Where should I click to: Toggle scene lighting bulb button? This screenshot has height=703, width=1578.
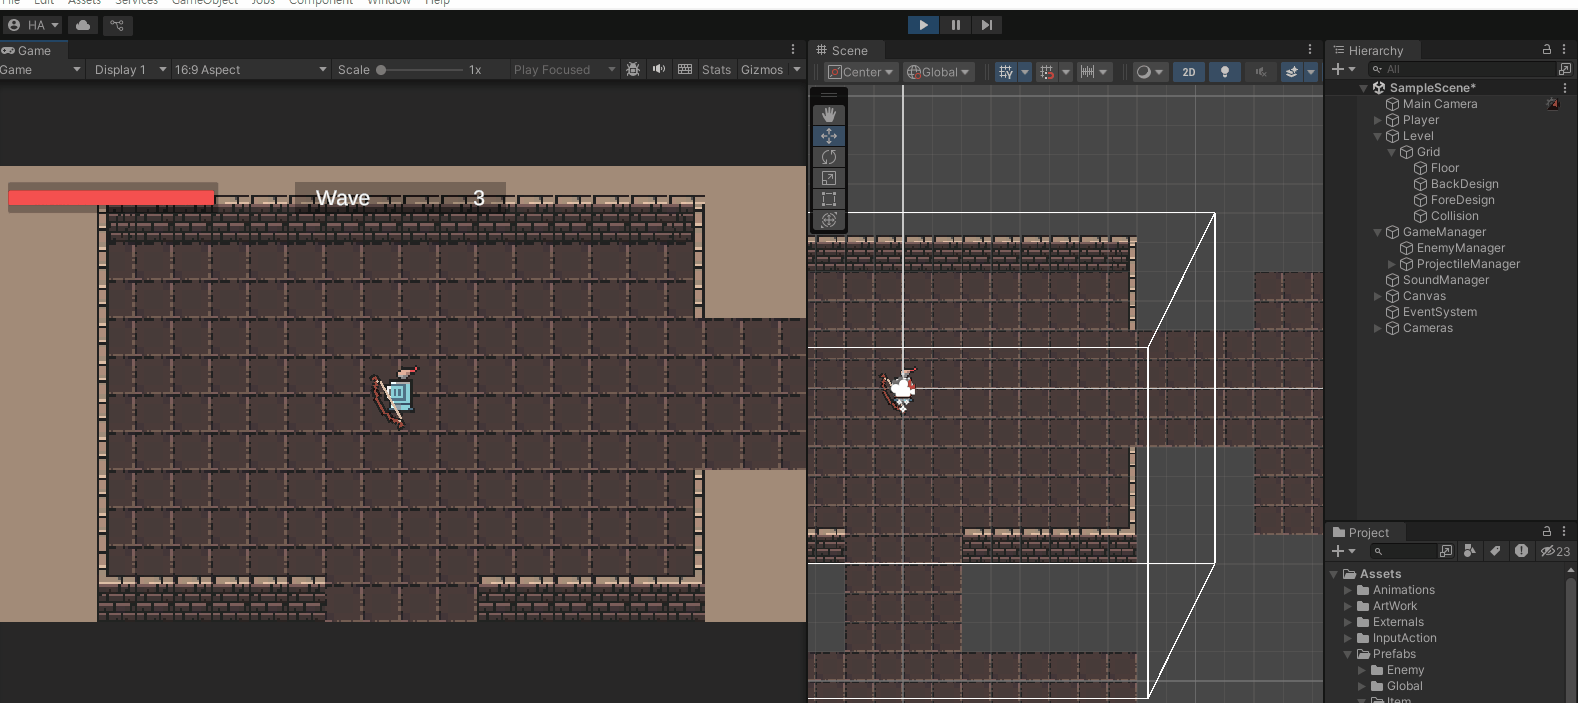pos(1224,72)
